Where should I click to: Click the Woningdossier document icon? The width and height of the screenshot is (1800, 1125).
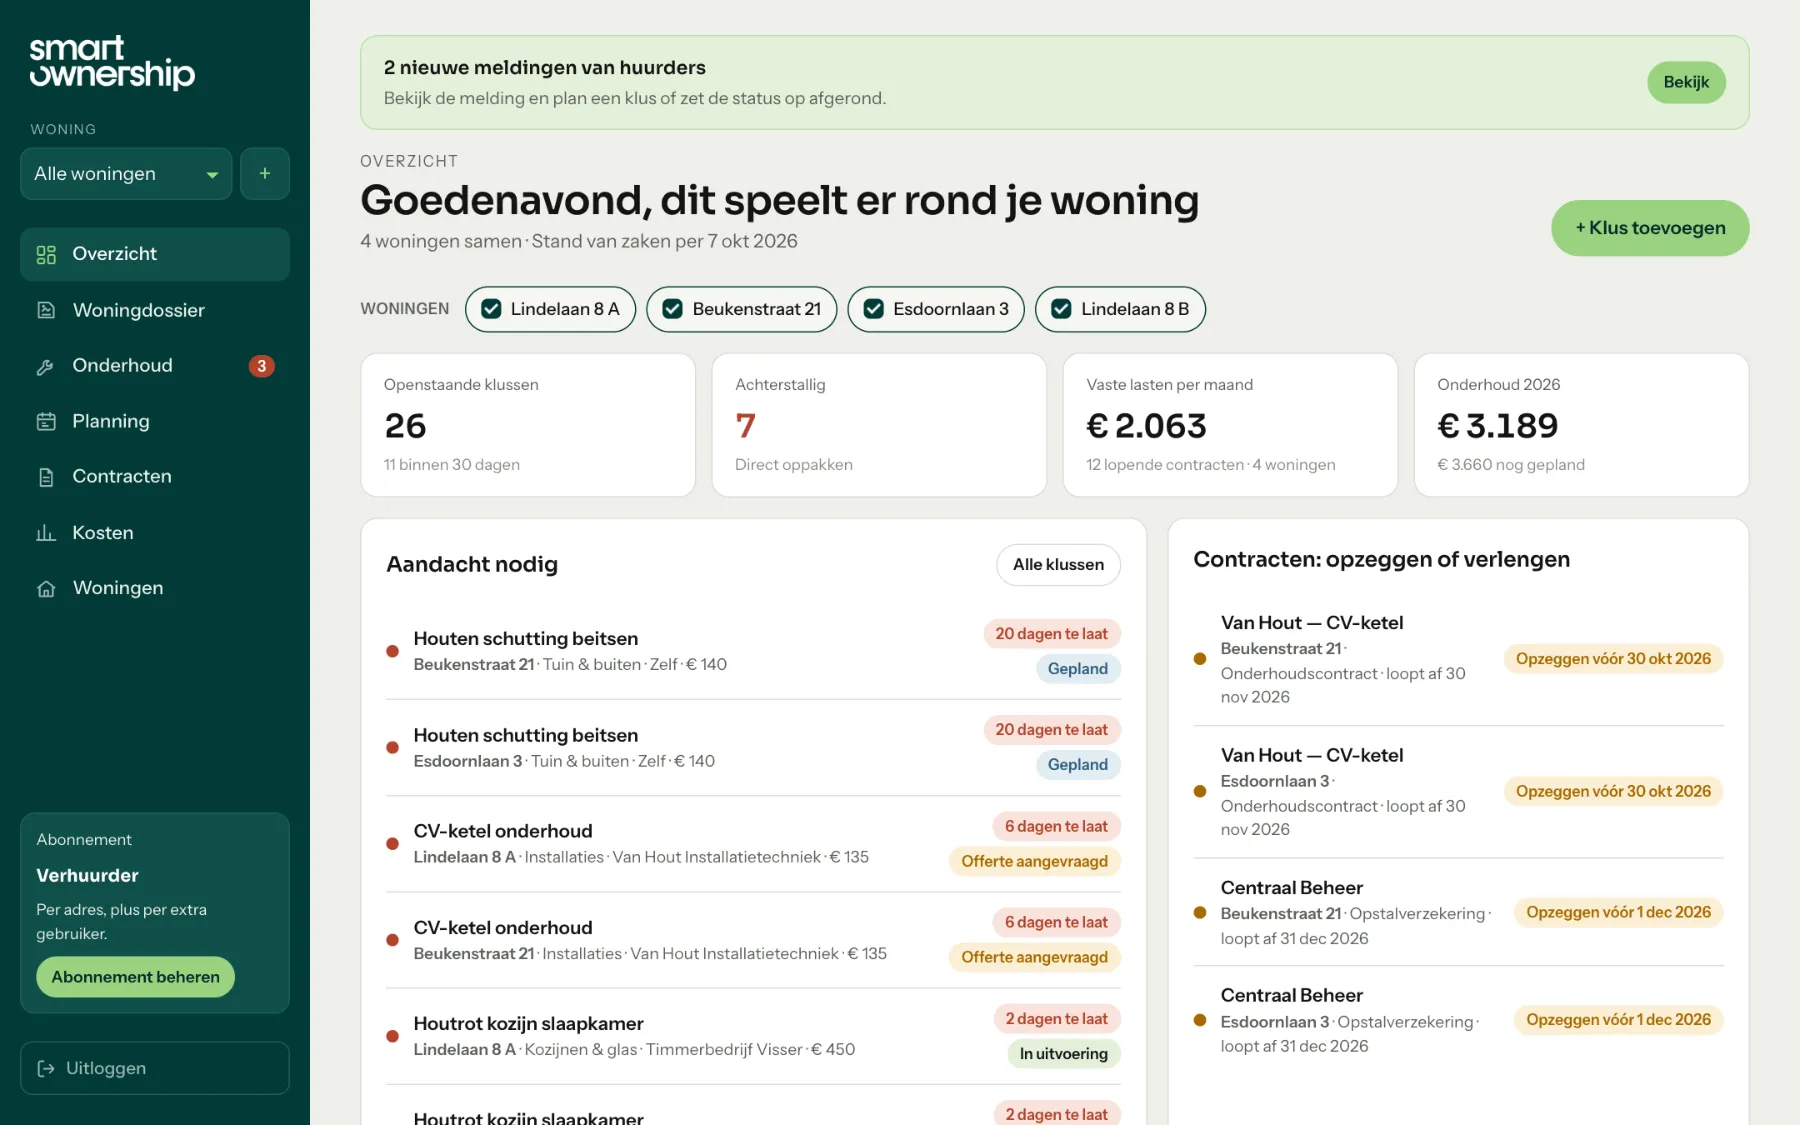coord(46,310)
